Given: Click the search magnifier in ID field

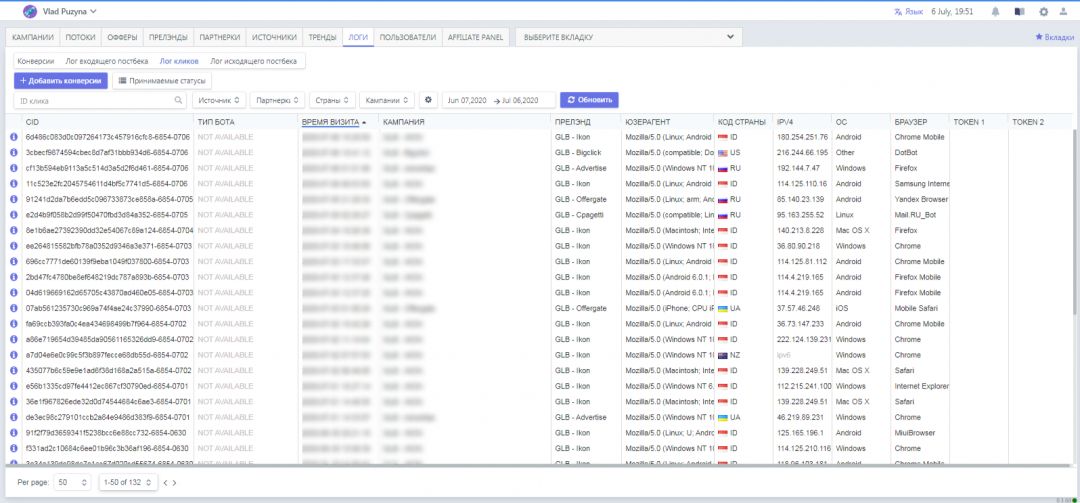Looking at the screenshot, I should [179, 100].
